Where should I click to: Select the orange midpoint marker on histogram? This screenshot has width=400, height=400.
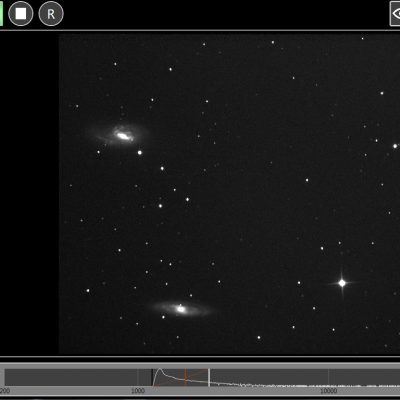[x=185, y=378]
